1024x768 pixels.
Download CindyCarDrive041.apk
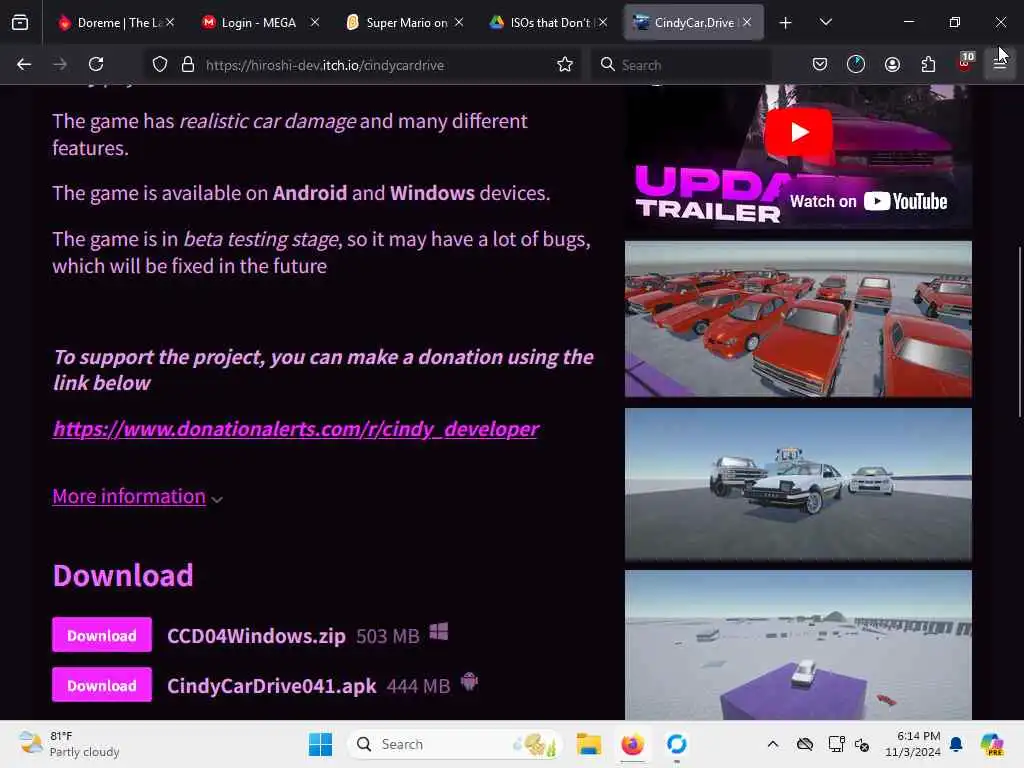coord(102,684)
